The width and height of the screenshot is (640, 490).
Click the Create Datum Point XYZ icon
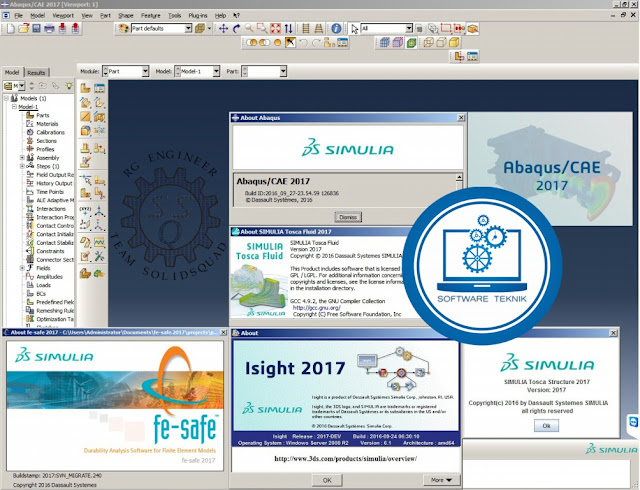pos(85,211)
